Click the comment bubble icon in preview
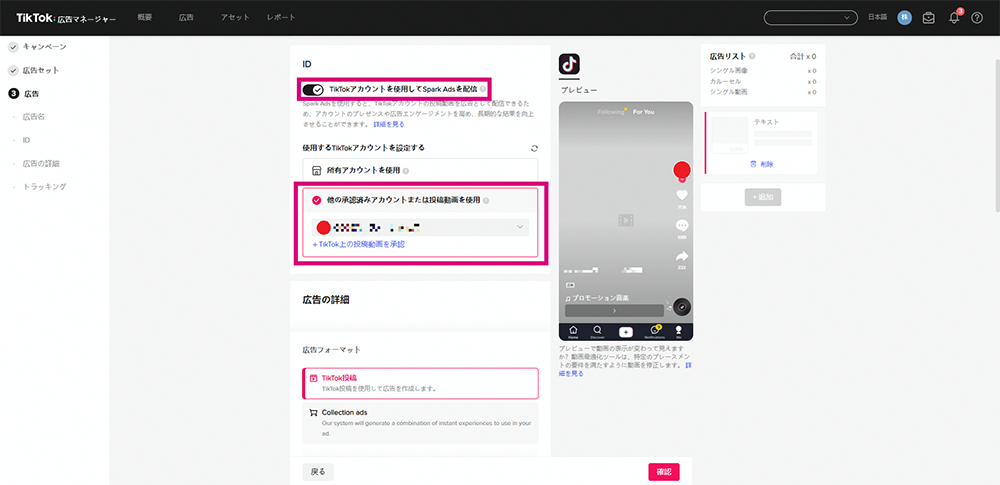 682,226
